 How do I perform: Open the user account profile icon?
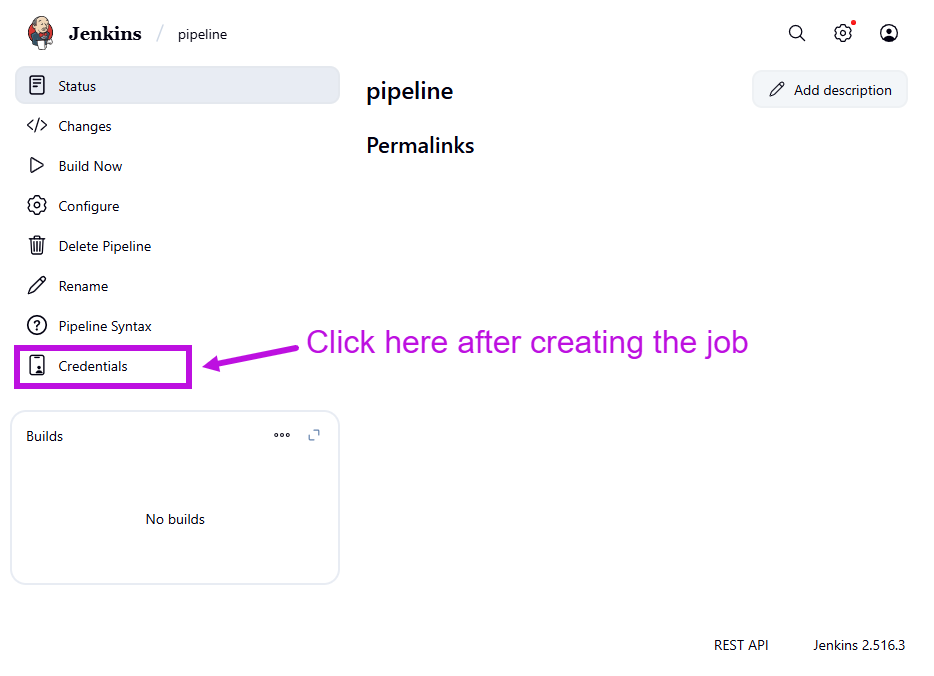[889, 33]
